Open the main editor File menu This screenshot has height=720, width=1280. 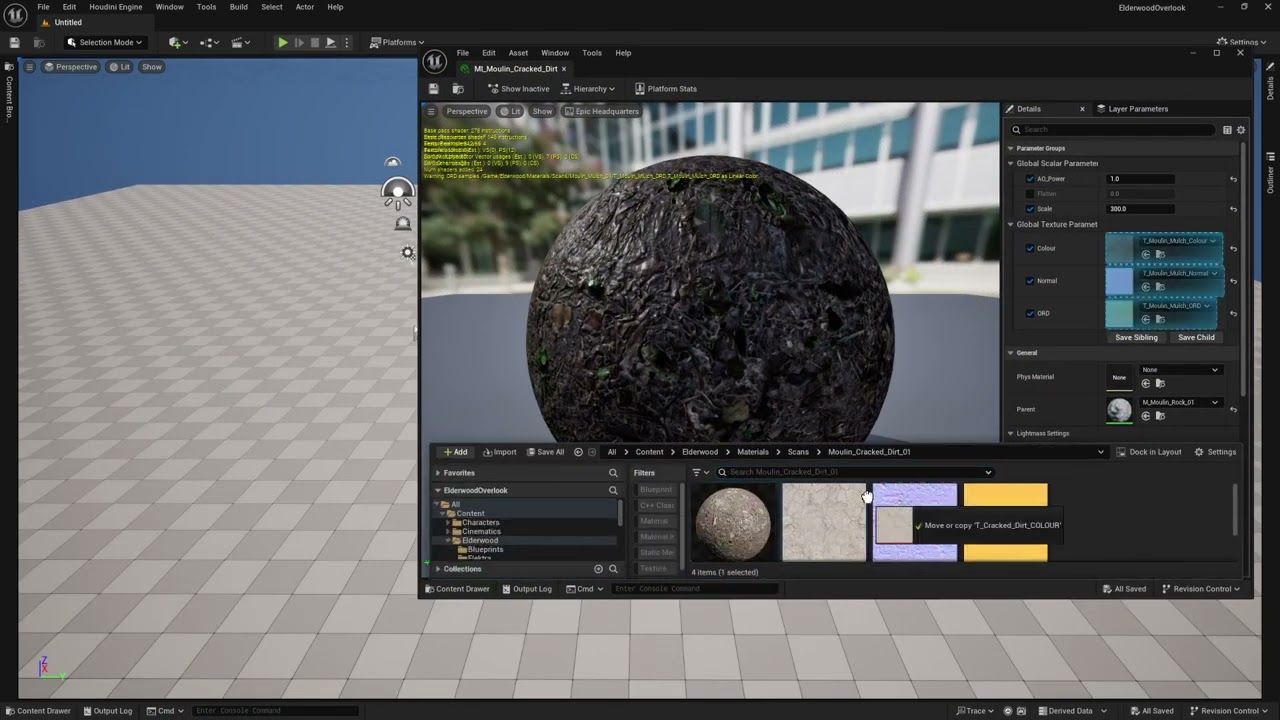click(x=43, y=7)
